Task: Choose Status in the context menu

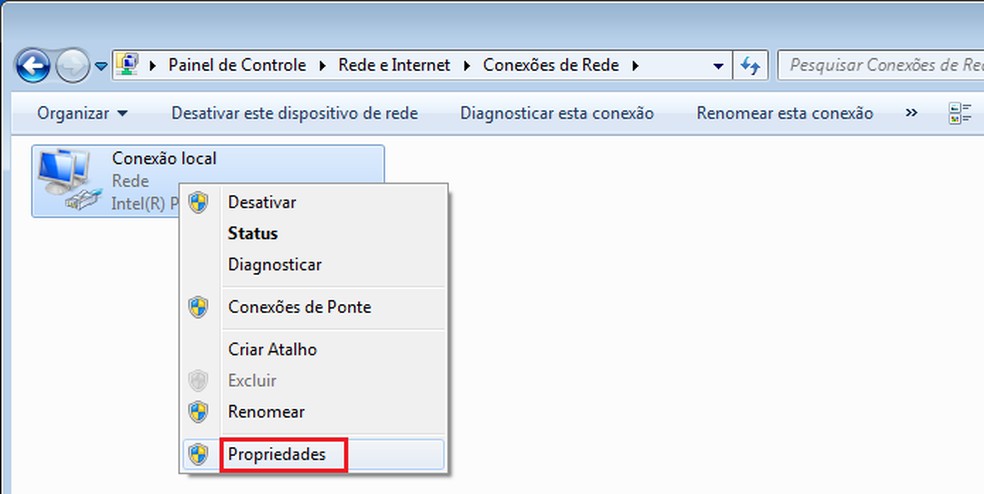Action: point(253,233)
